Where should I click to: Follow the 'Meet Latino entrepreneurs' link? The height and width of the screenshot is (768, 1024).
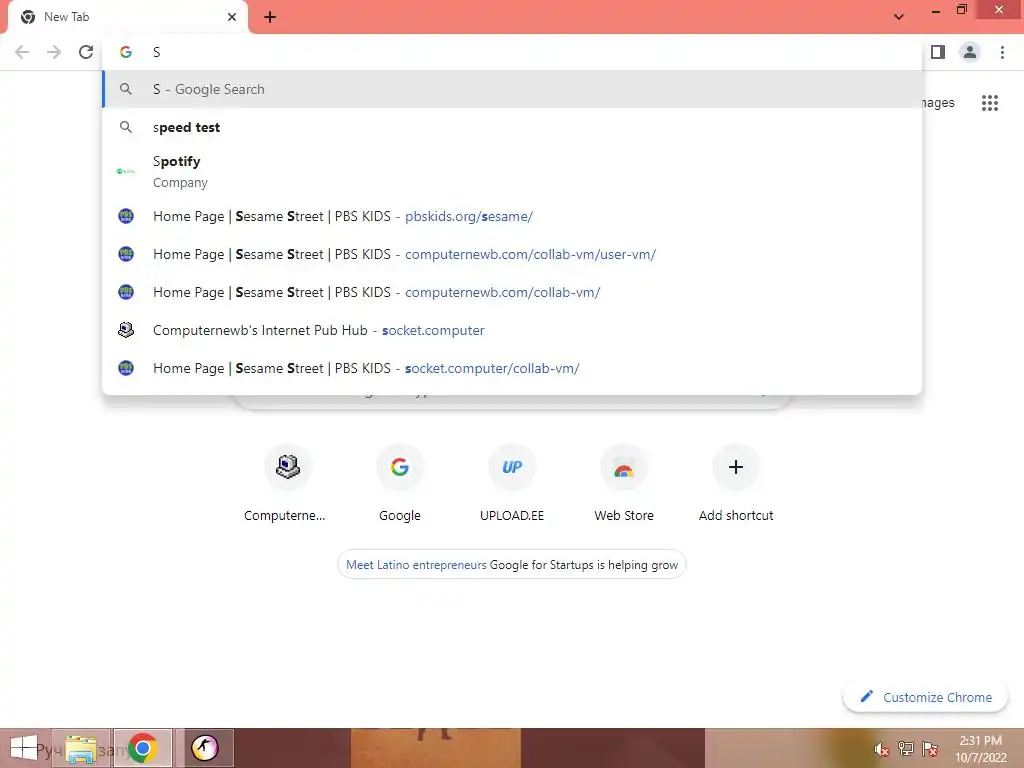[416, 565]
